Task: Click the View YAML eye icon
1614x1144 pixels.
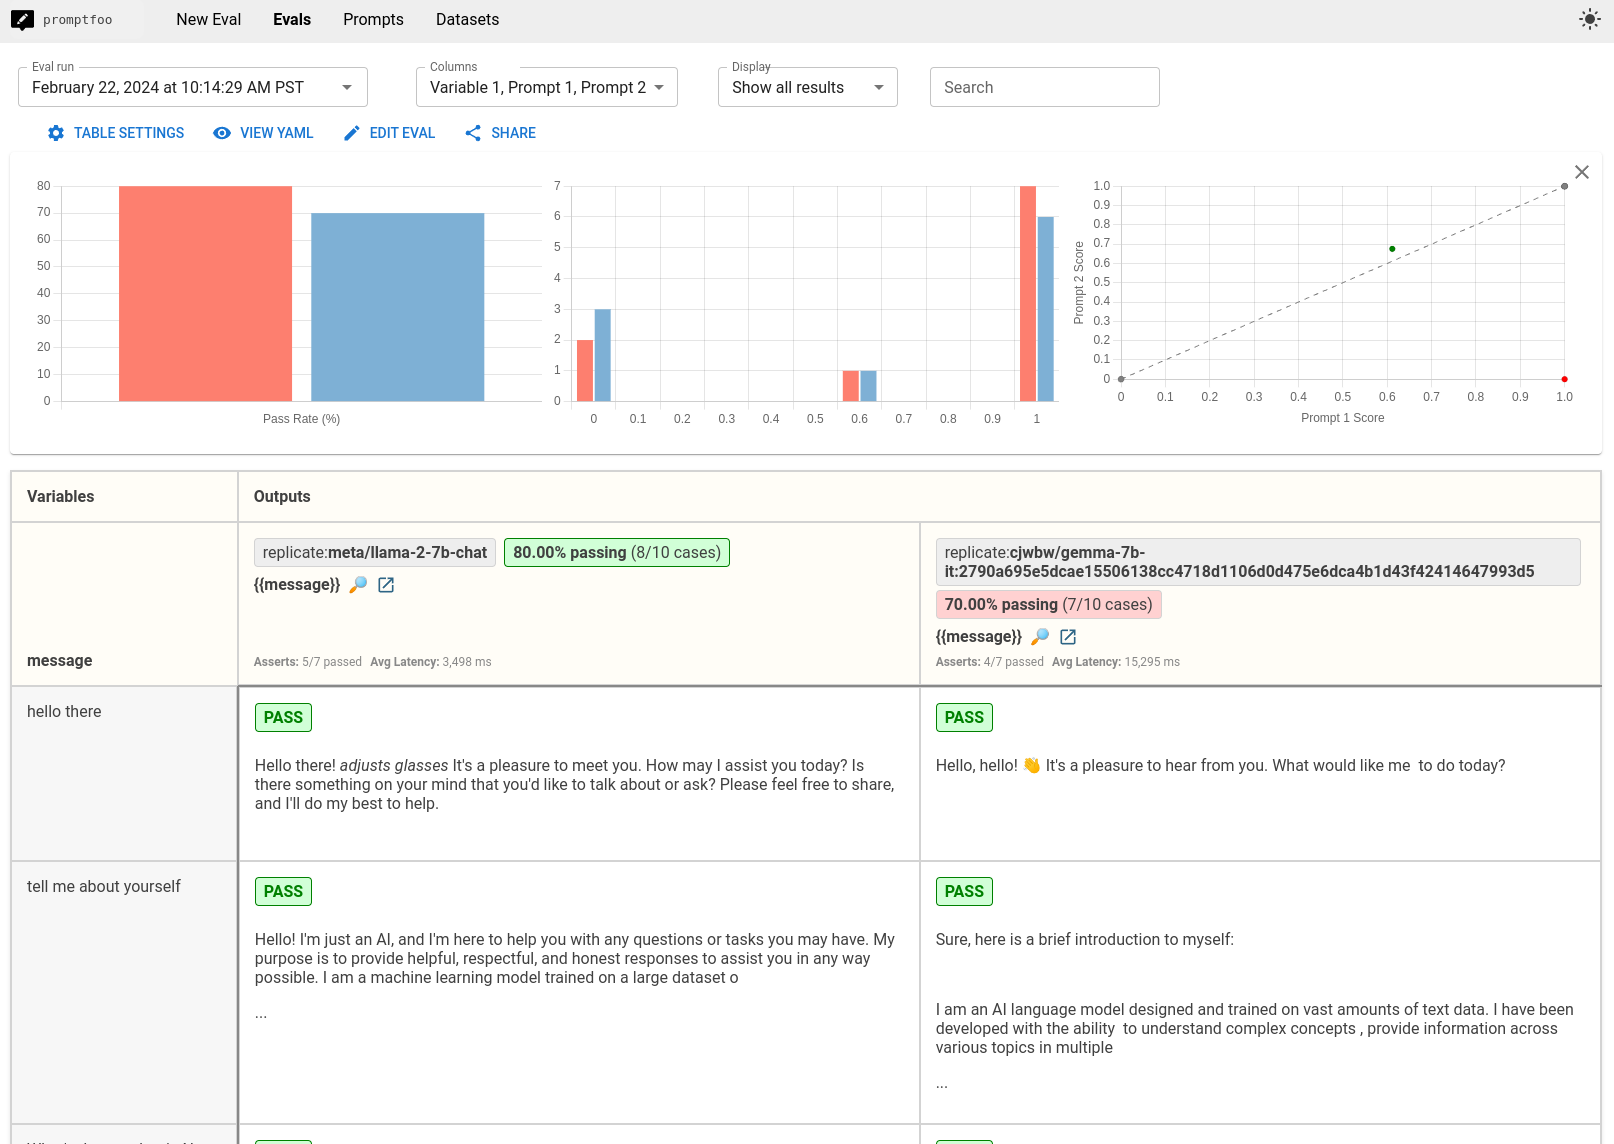Action: coord(222,133)
